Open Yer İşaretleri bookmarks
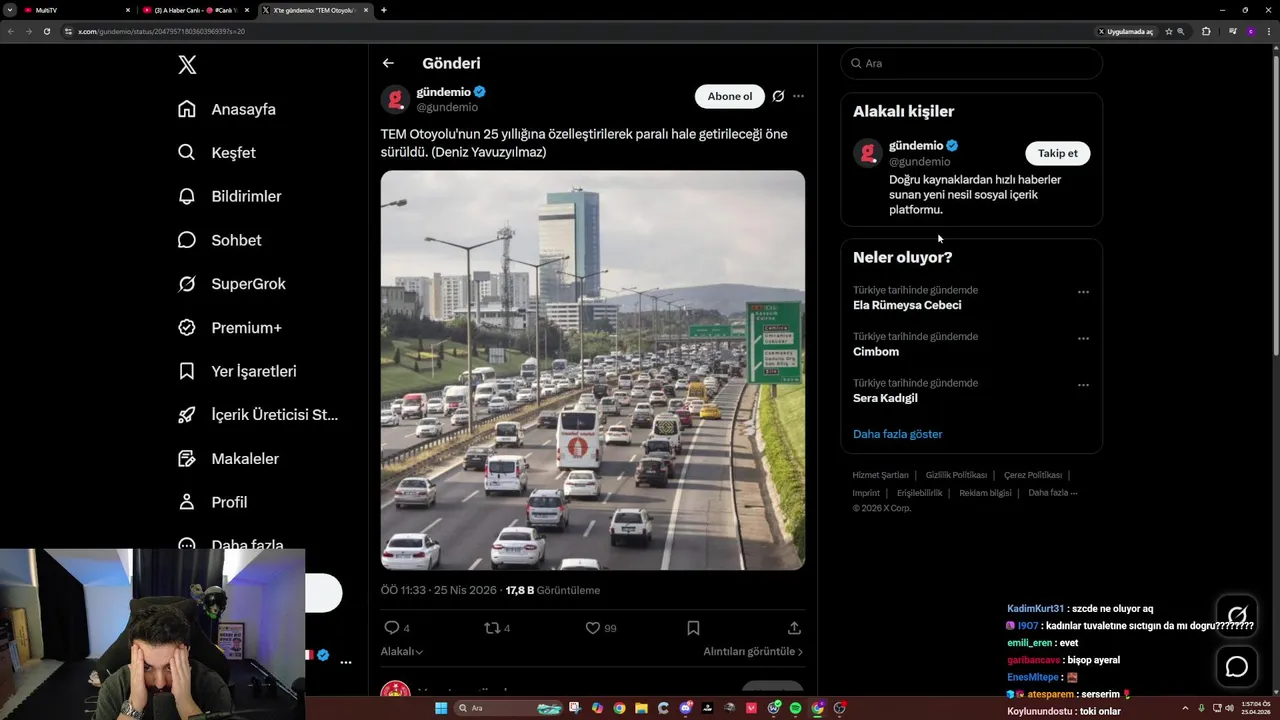This screenshot has height=720, width=1280. (237, 371)
